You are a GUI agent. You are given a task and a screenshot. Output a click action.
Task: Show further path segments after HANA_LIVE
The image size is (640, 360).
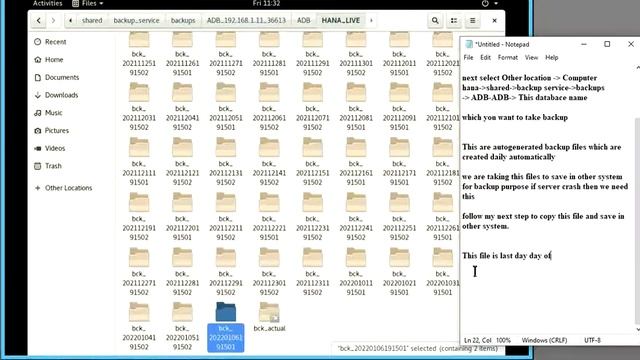click(371, 20)
